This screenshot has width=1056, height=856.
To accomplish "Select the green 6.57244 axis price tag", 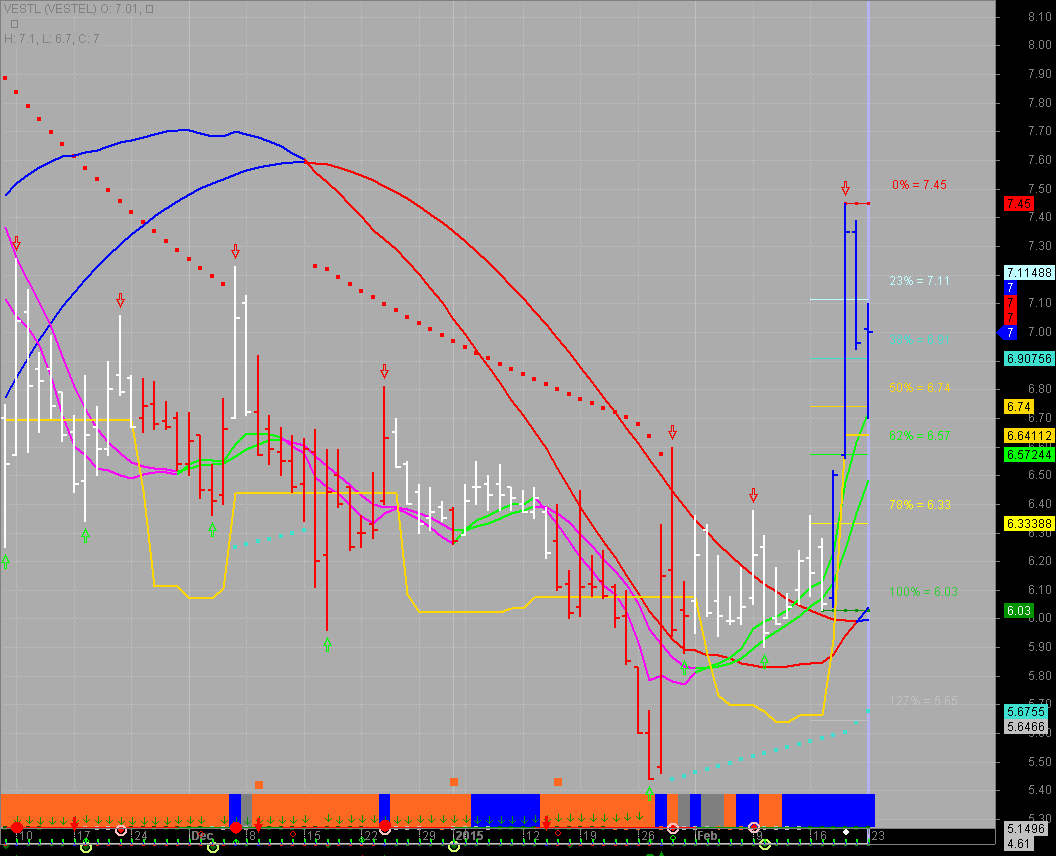I will (x=1028, y=454).
